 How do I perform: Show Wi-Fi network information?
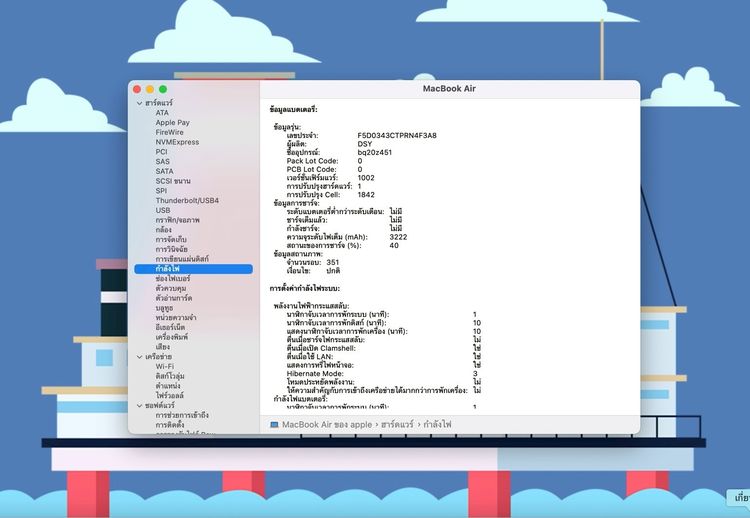click(x=164, y=366)
